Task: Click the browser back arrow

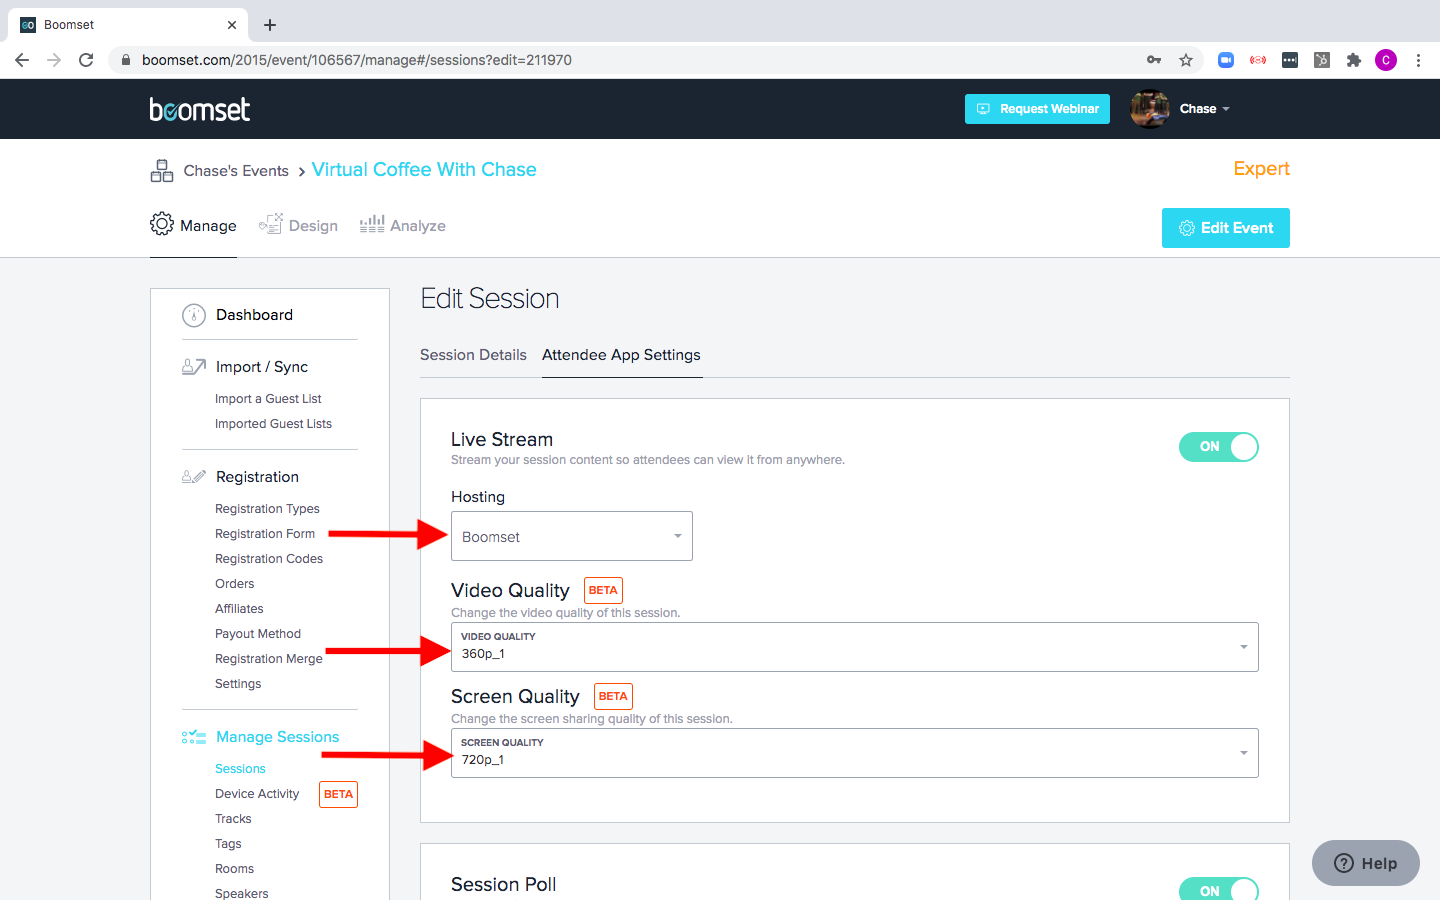Action: pyautogui.click(x=22, y=60)
